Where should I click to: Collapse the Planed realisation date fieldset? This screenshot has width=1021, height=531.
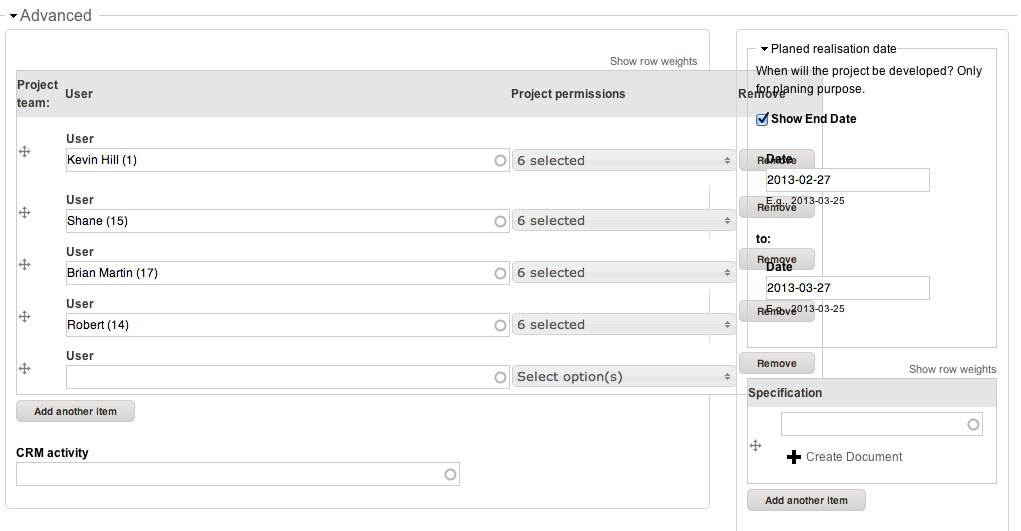[x=764, y=48]
